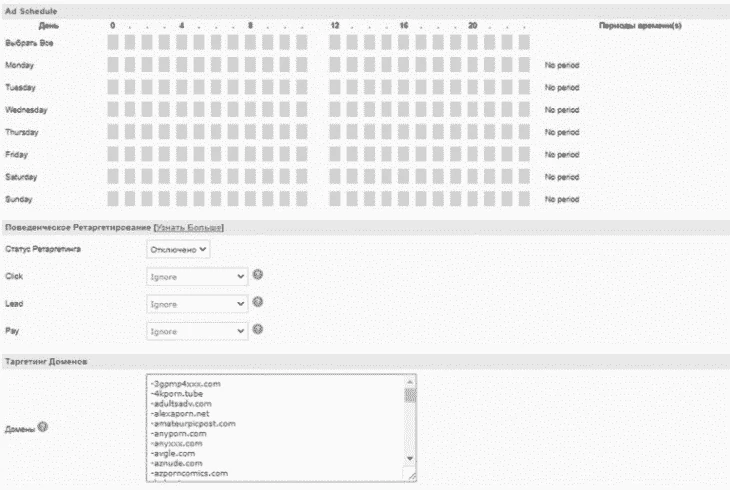Click the -adultsadv.com domain line
730x490 pixels.
coord(181,404)
